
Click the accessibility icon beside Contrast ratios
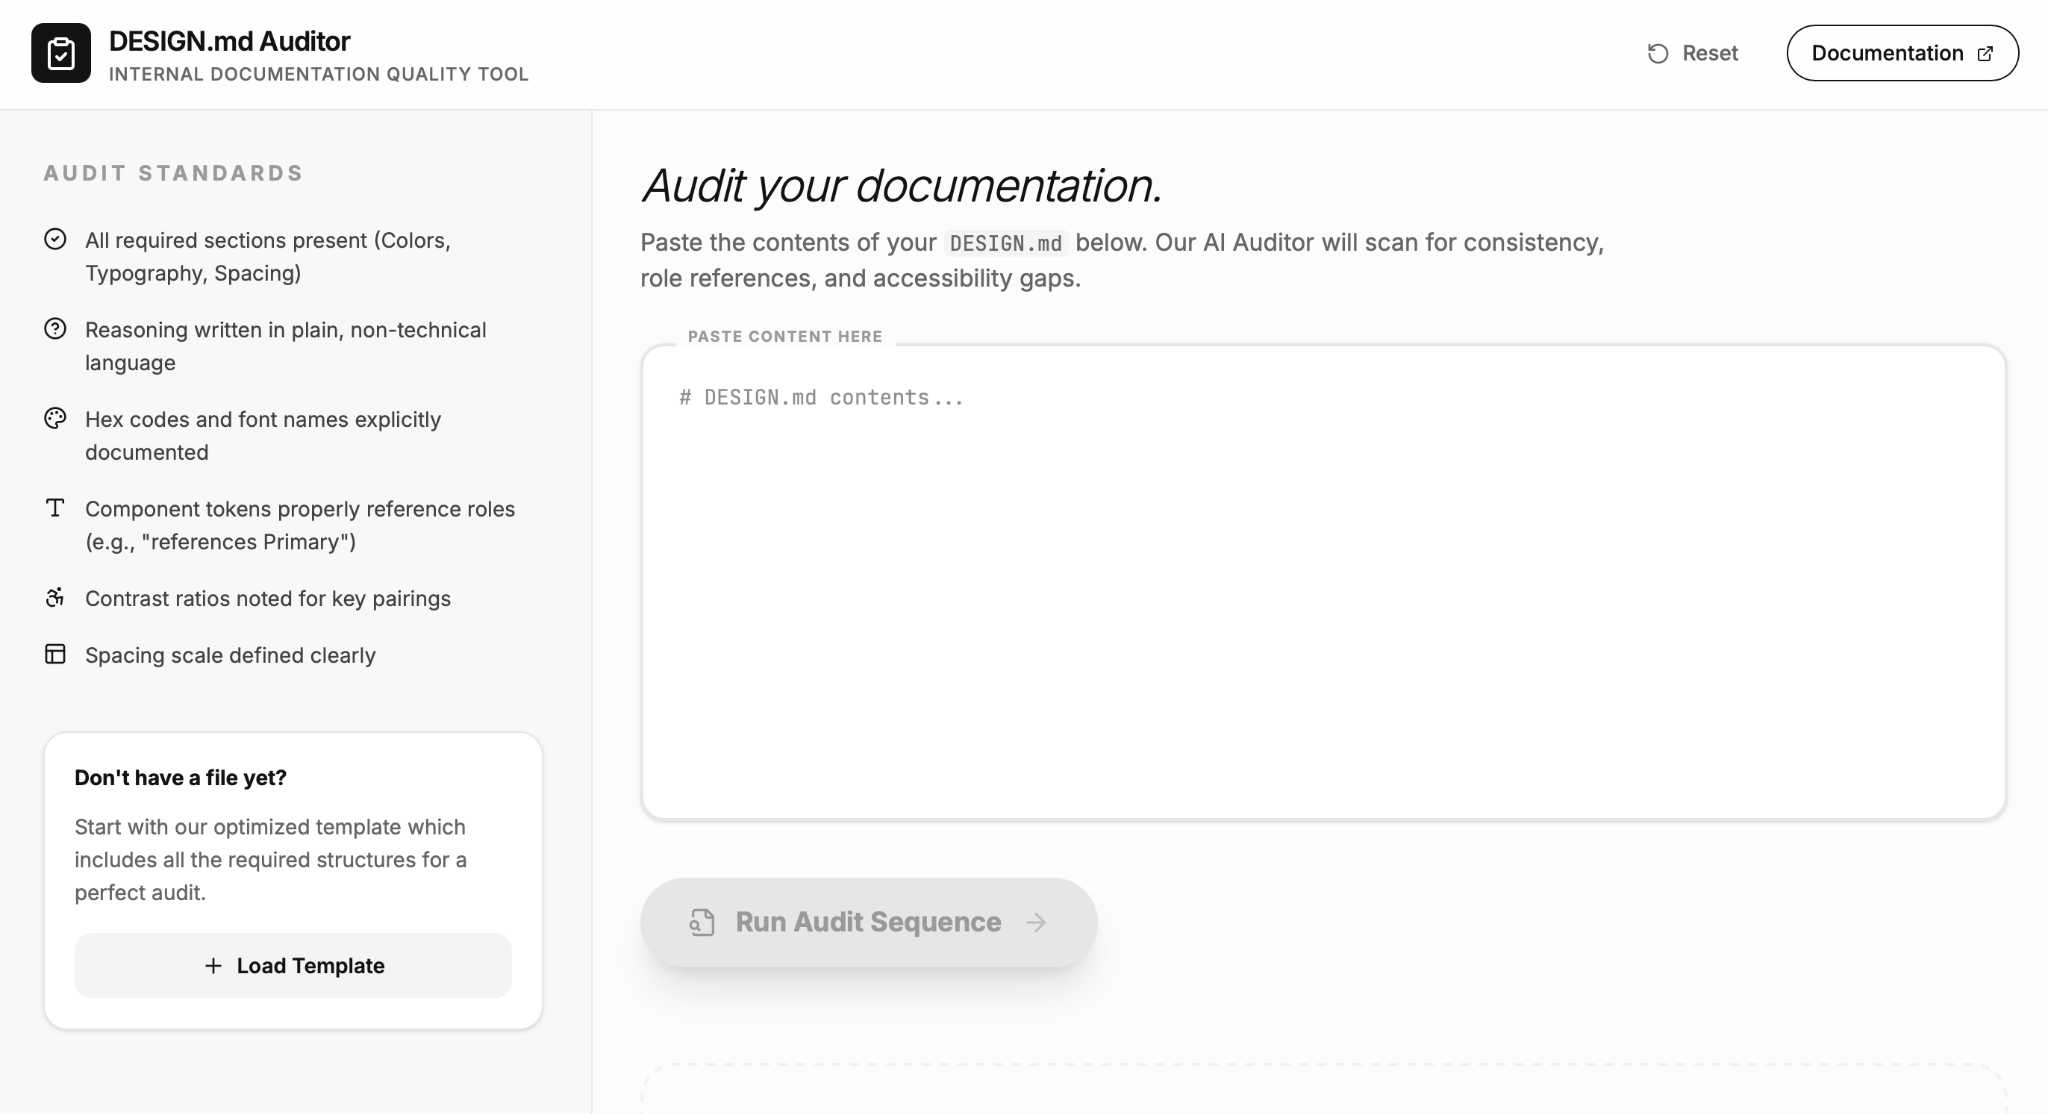click(55, 597)
